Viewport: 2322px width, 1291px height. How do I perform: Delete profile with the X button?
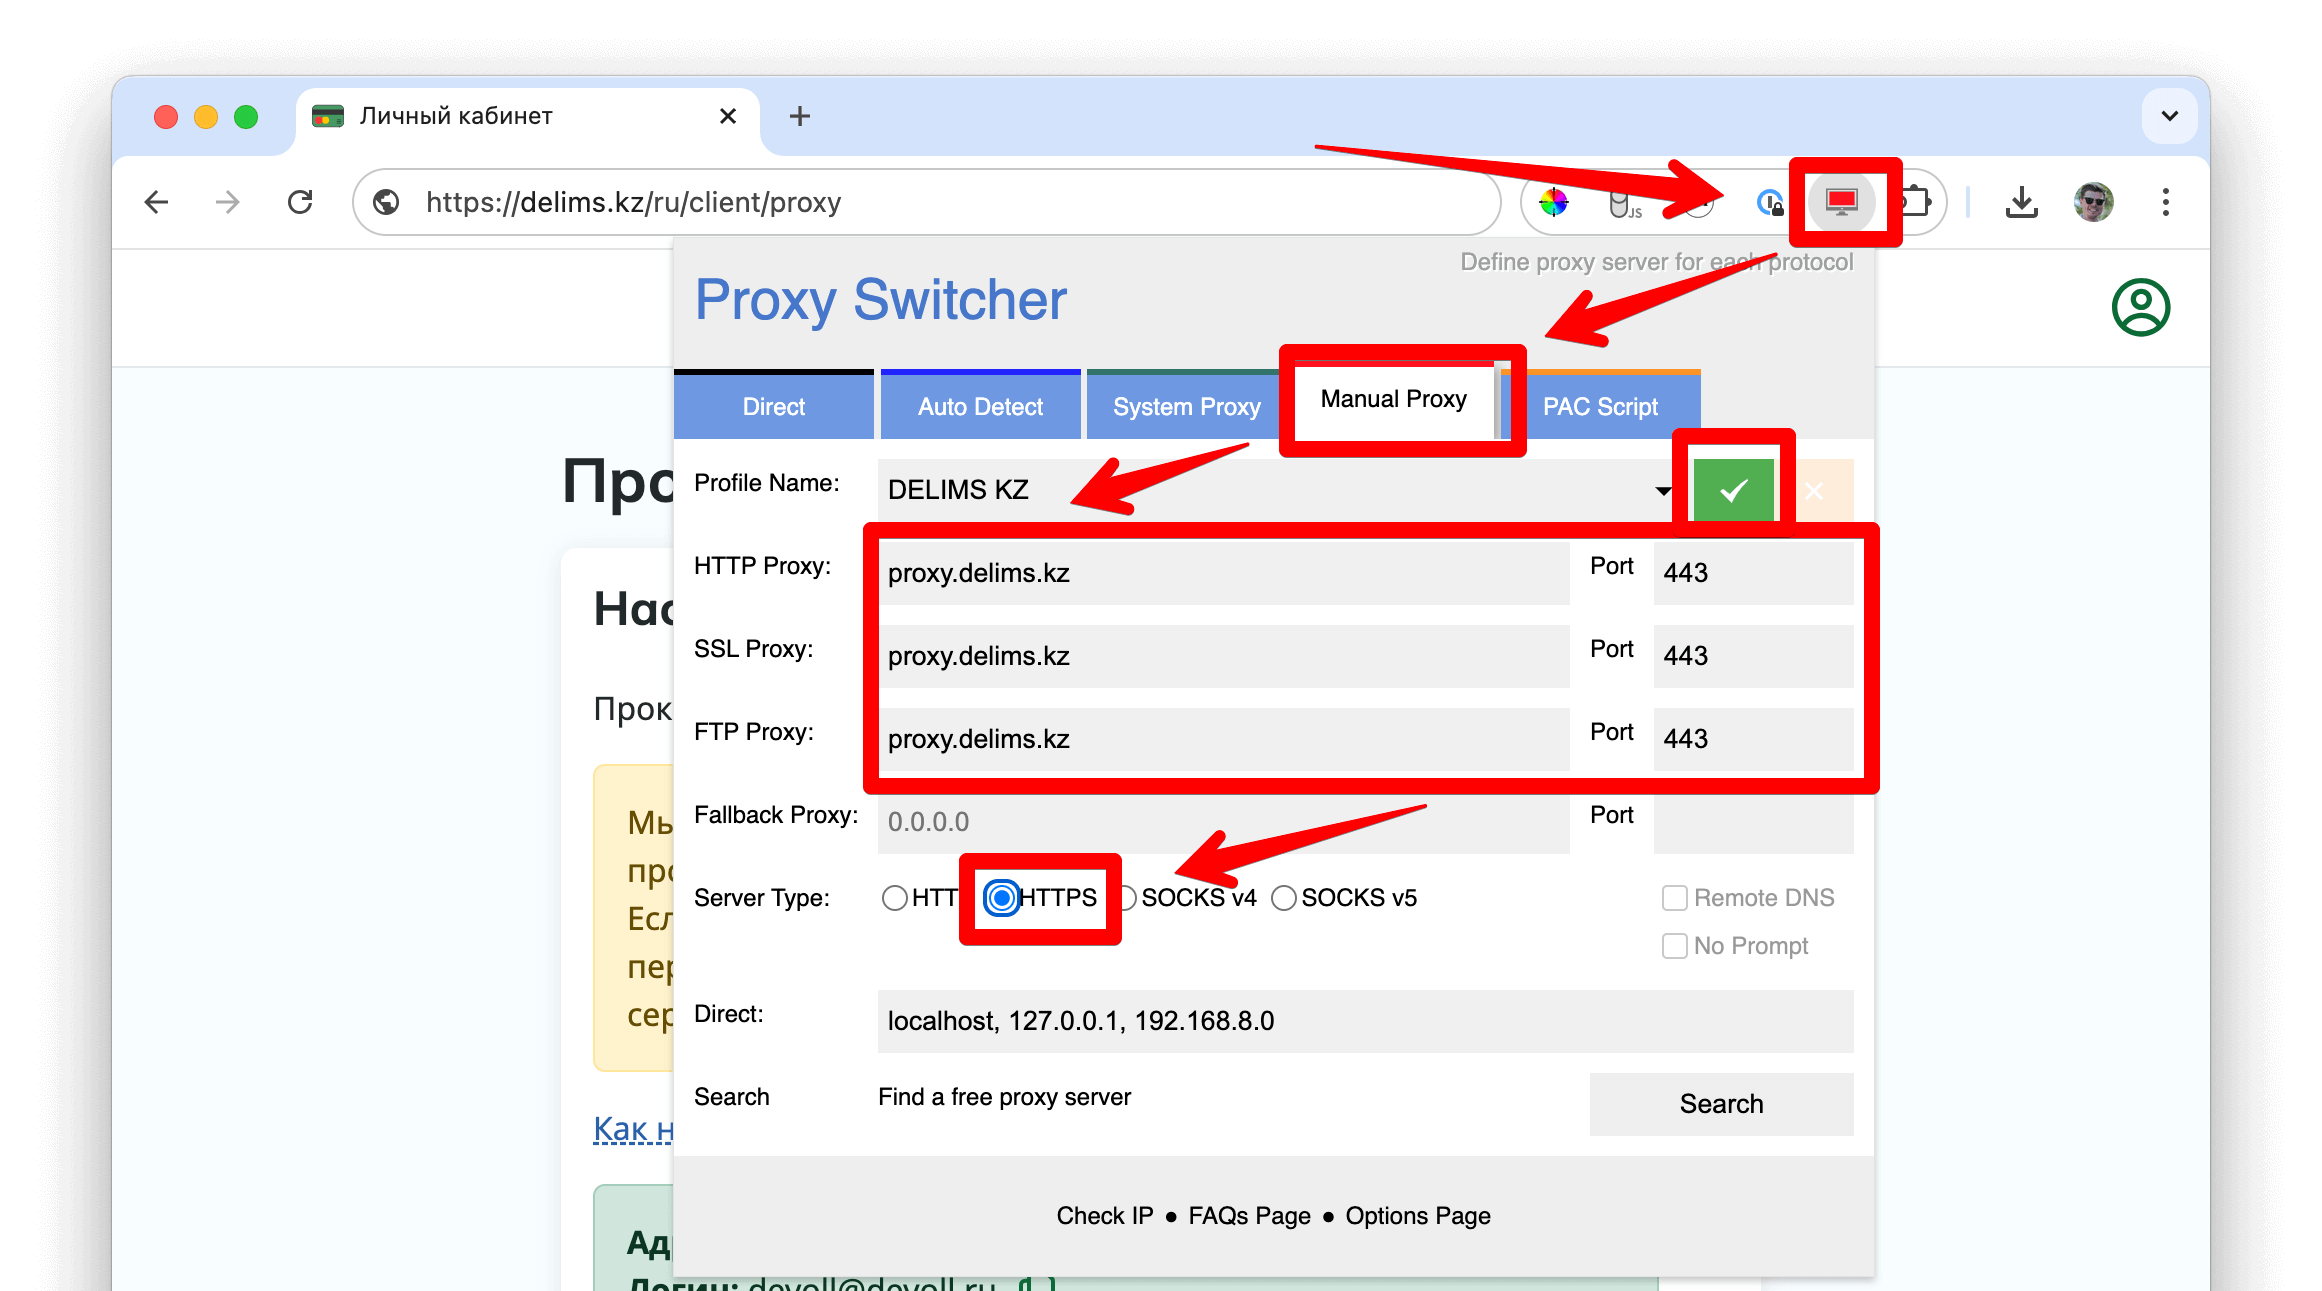[1814, 490]
